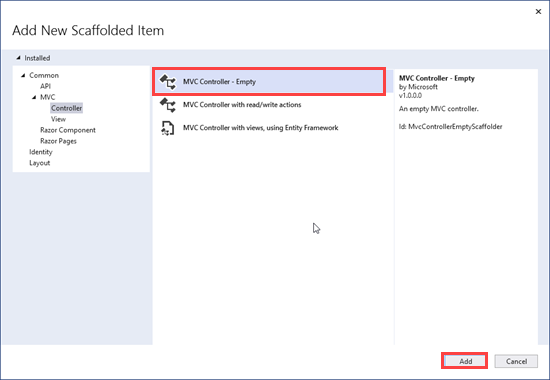Open the Razor Pages category
The image size is (550, 380).
[x=58, y=141]
